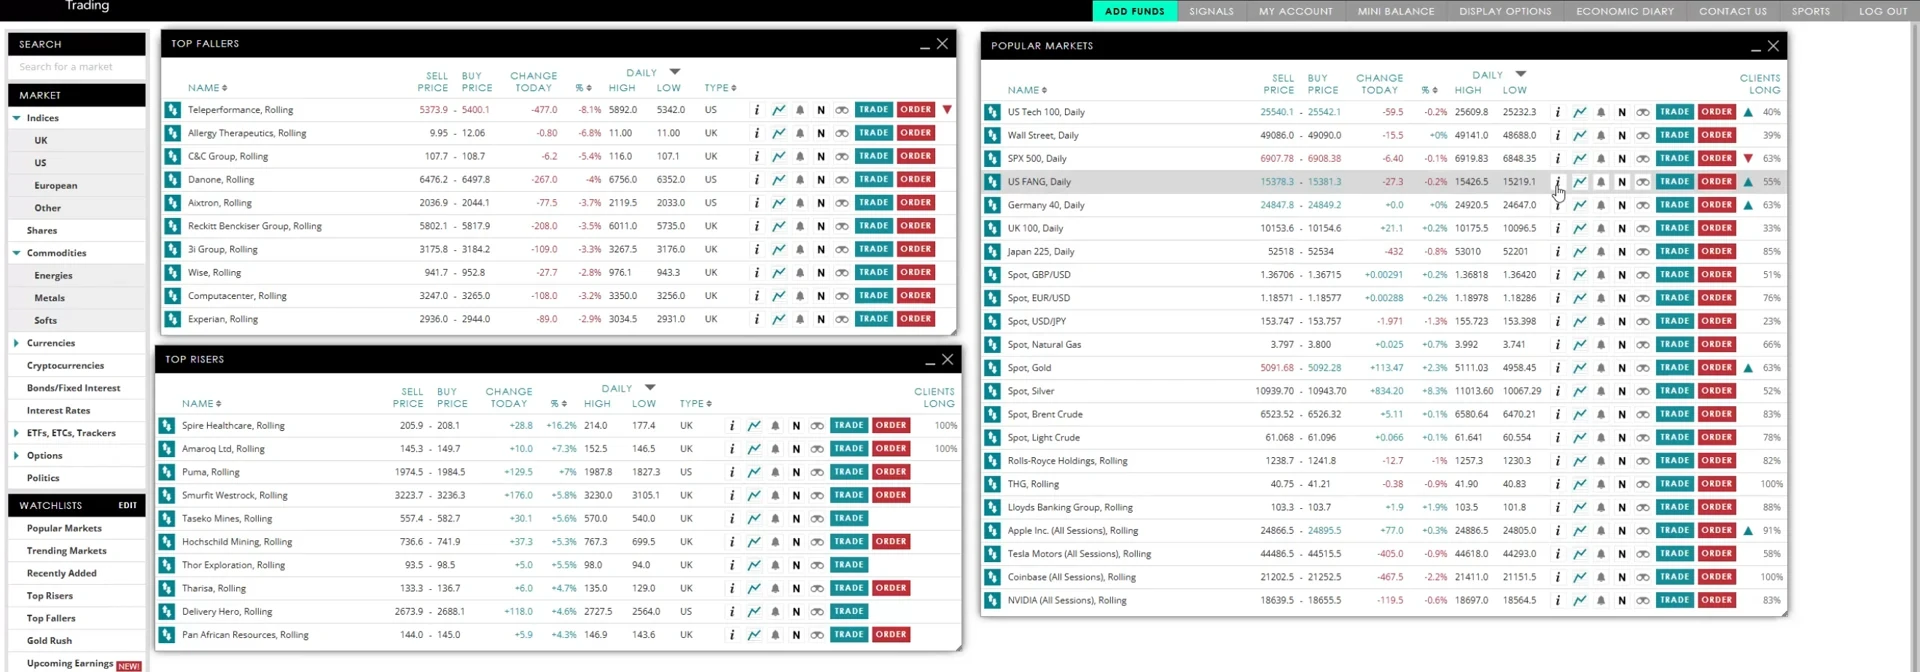Click Order for C&C Group, Rolling
This screenshot has width=1920, height=672.
[915, 156]
